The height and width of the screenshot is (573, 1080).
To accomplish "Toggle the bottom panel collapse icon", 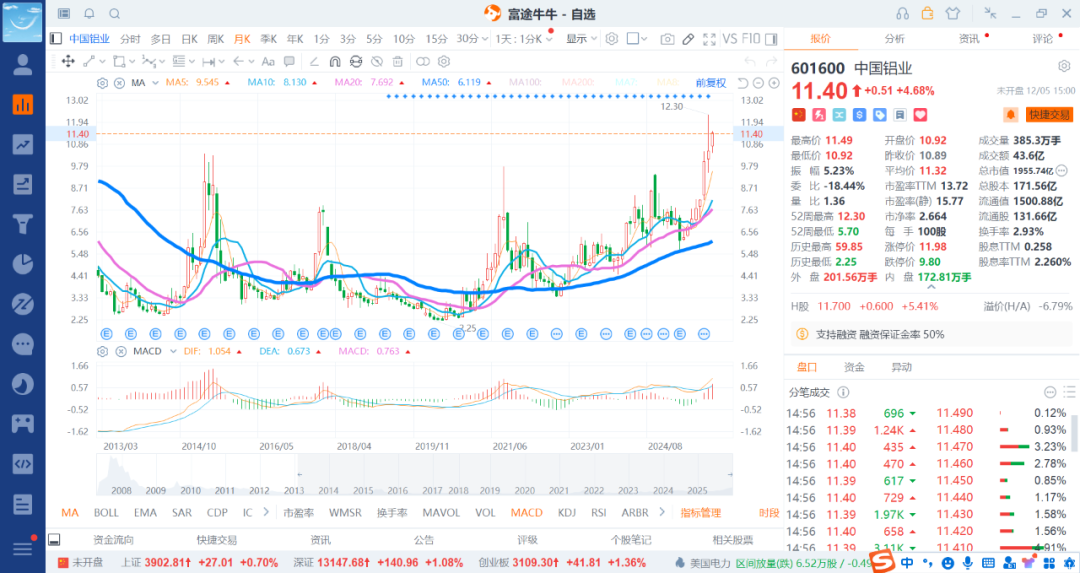I will coord(54,540).
